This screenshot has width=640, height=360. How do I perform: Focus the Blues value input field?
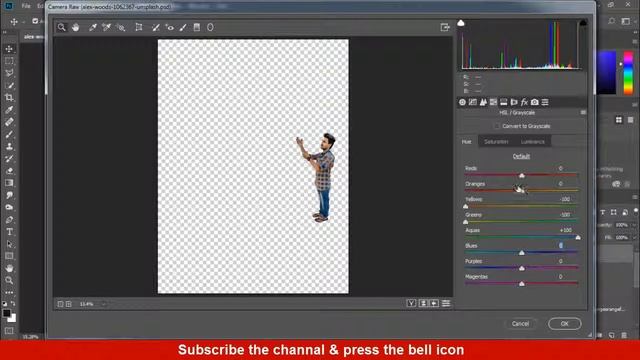[x=561, y=245]
